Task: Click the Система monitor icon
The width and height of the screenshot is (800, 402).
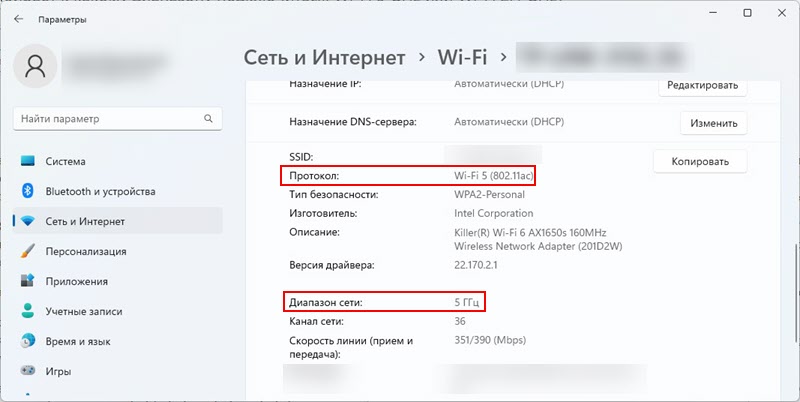Action: [28, 161]
